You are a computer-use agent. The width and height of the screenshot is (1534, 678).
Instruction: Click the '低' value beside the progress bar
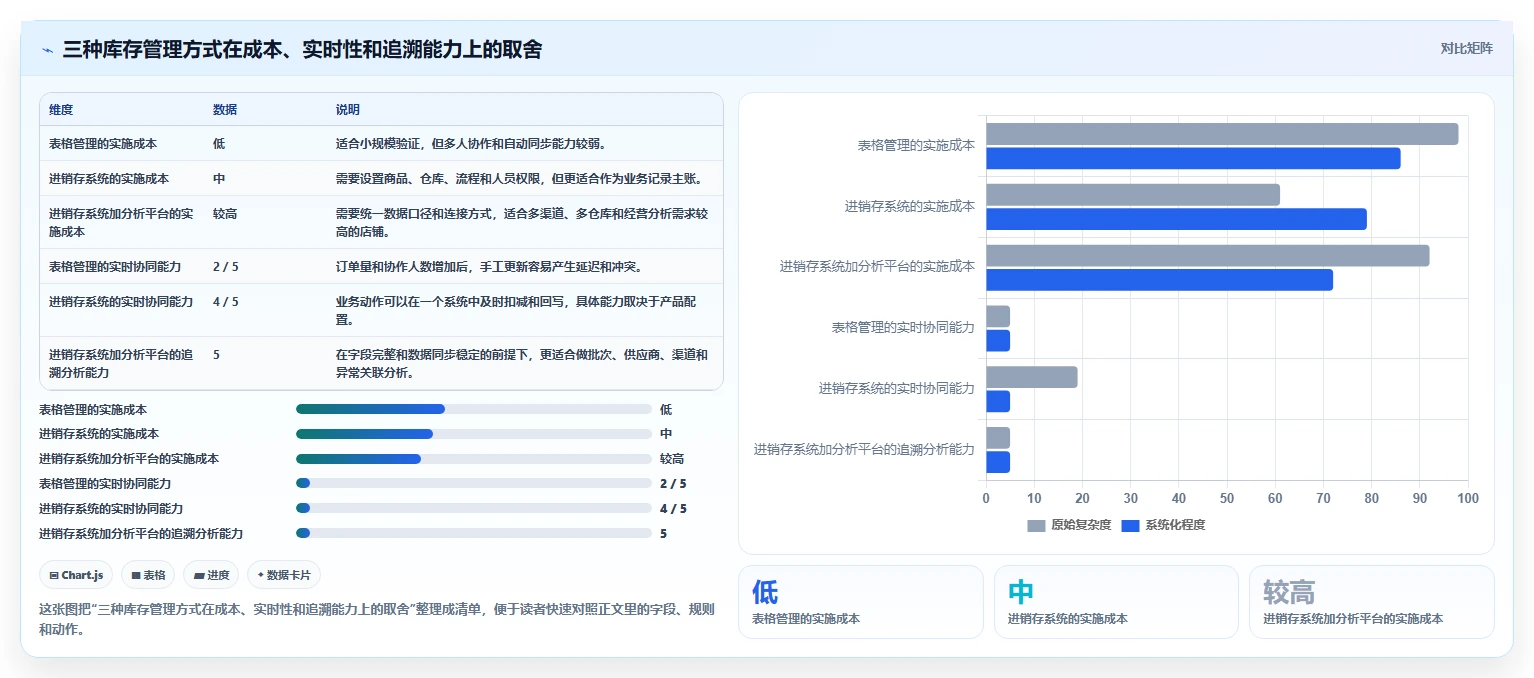(x=666, y=409)
